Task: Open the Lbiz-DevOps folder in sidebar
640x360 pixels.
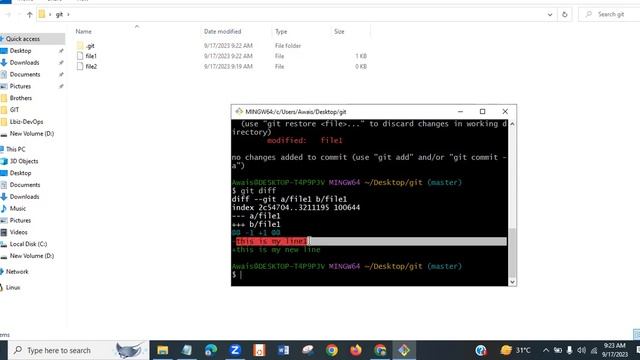Action: click(x=26, y=122)
